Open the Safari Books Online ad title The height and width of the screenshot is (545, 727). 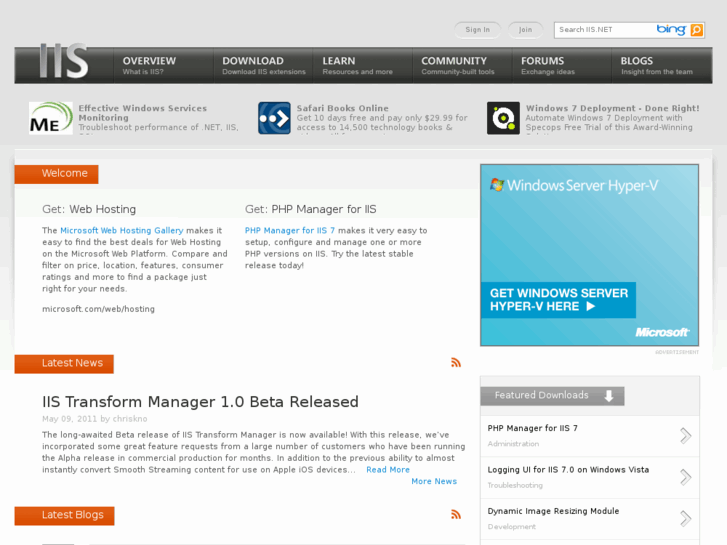pyautogui.click(x=343, y=108)
